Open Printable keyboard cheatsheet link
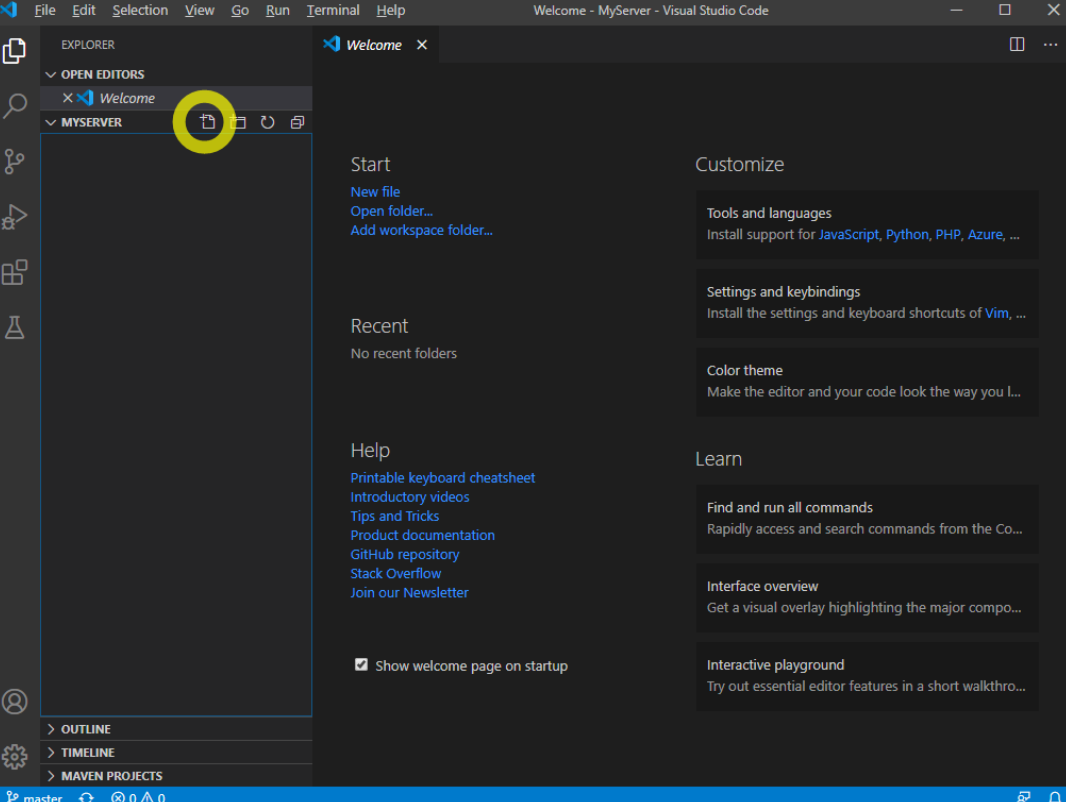This screenshot has height=802, width=1066. pos(443,478)
